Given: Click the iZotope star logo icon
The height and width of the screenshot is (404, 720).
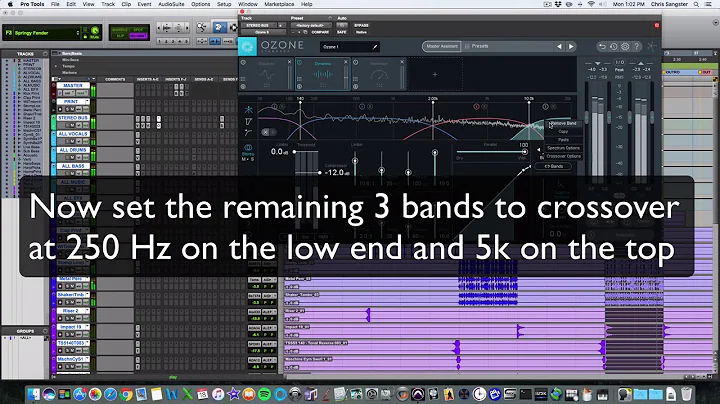Looking at the screenshot, I should click(652, 46).
